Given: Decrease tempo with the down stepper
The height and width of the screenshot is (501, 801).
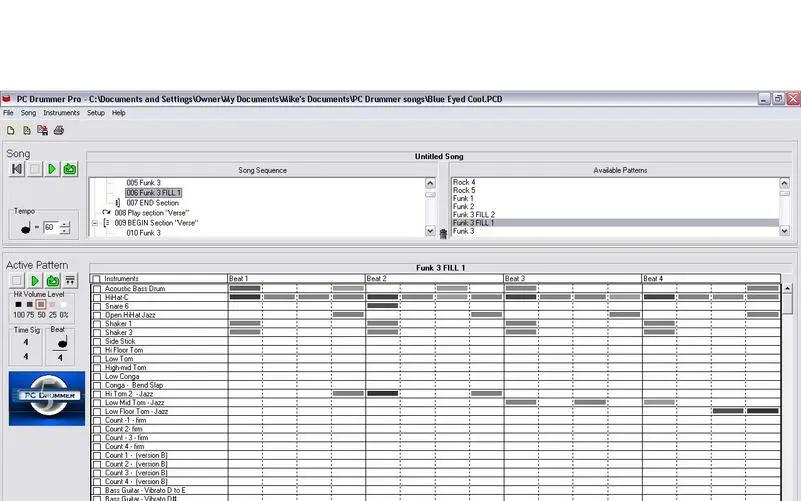Looking at the screenshot, I should coord(65,231).
